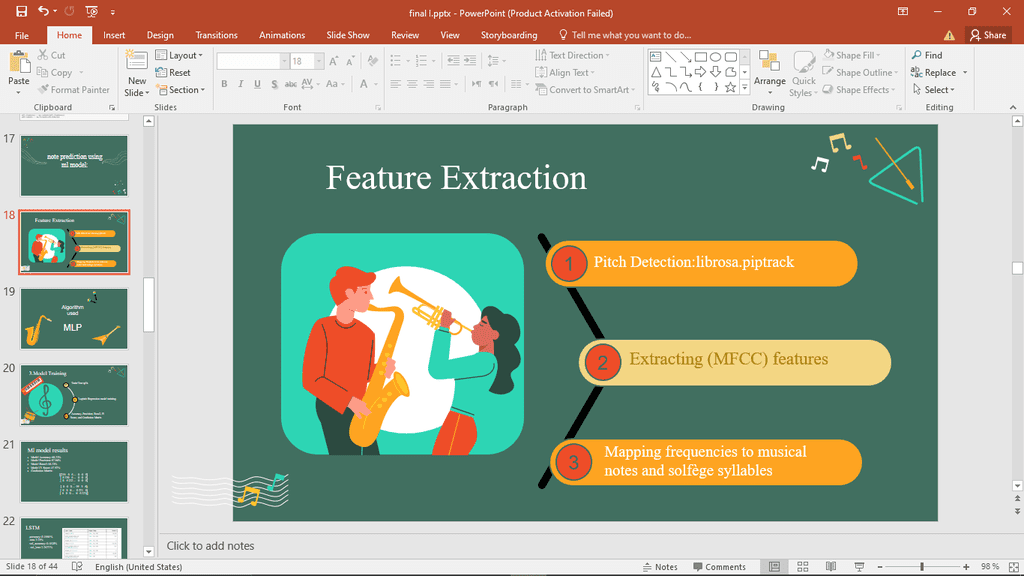Image resolution: width=1024 pixels, height=576 pixels.
Task: Select slide 19 thumbnail with Algorithm used MLP
Action: [74, 319]
